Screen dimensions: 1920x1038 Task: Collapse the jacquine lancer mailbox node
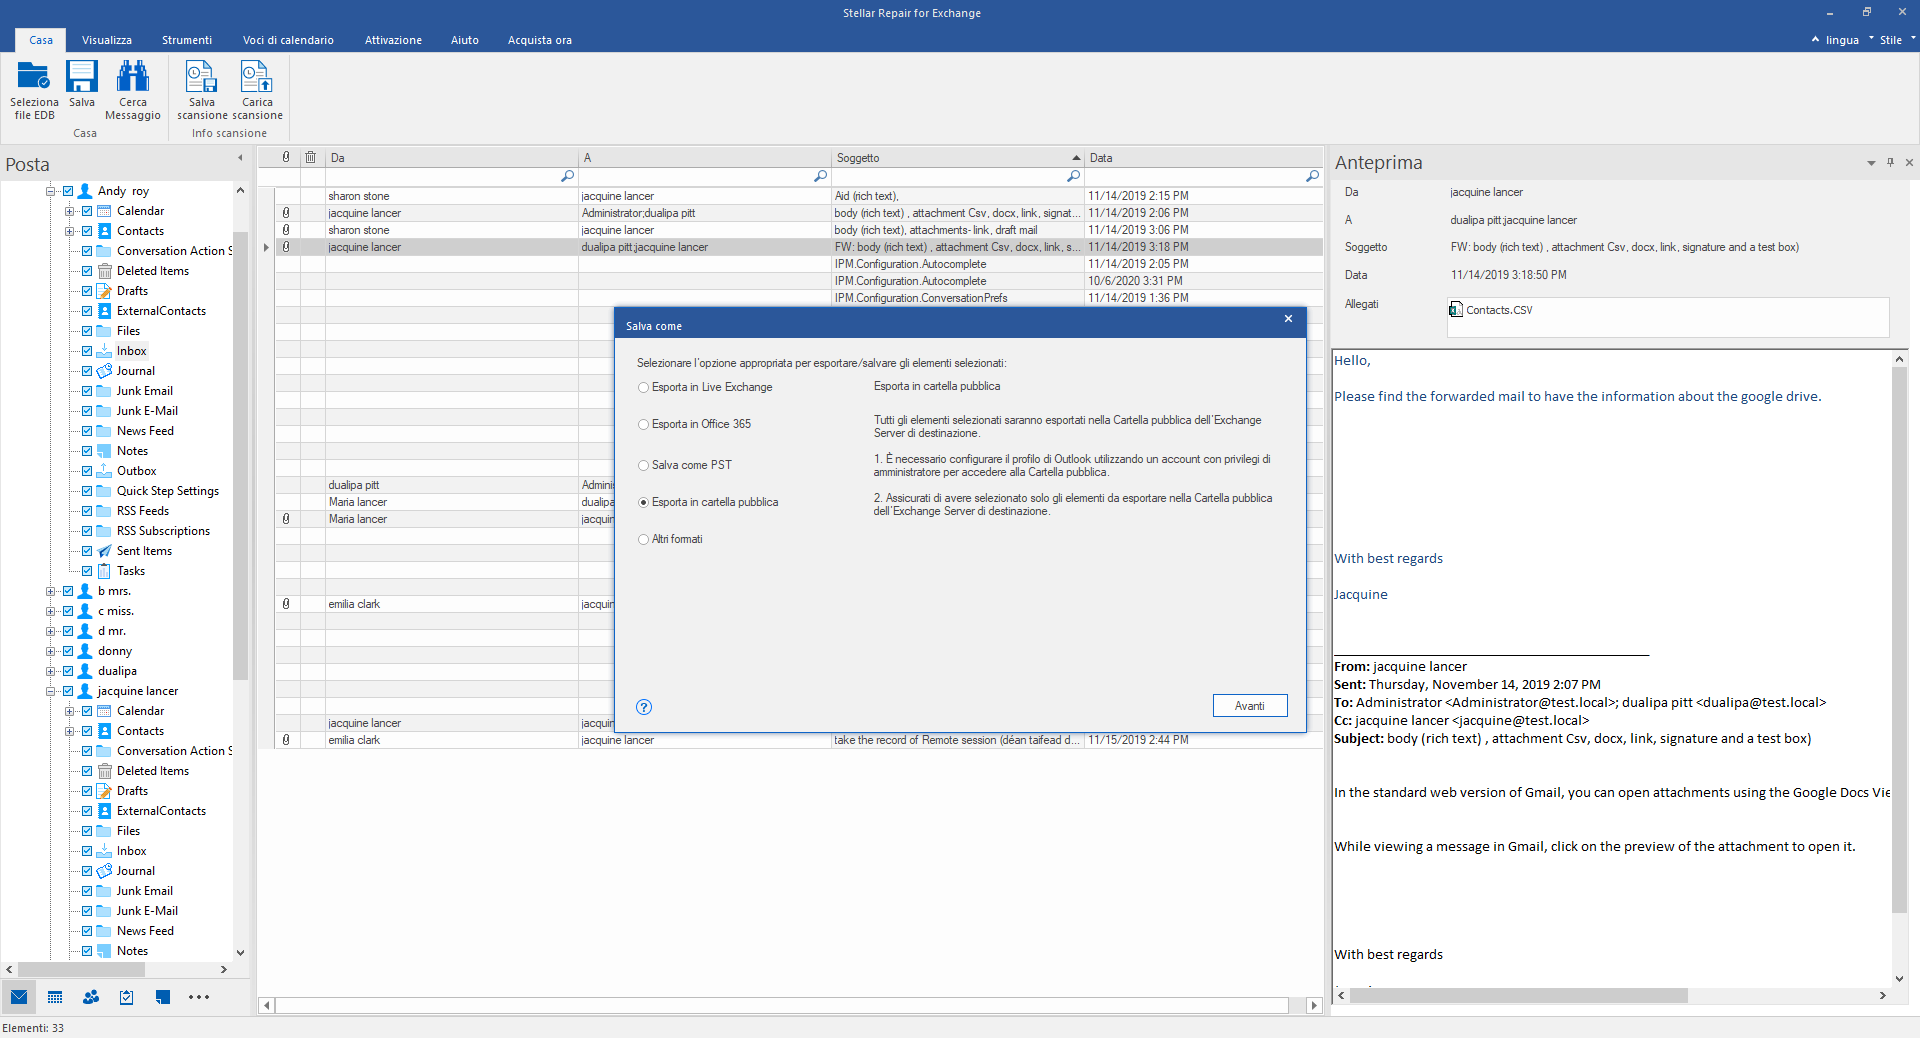point(50,691)
